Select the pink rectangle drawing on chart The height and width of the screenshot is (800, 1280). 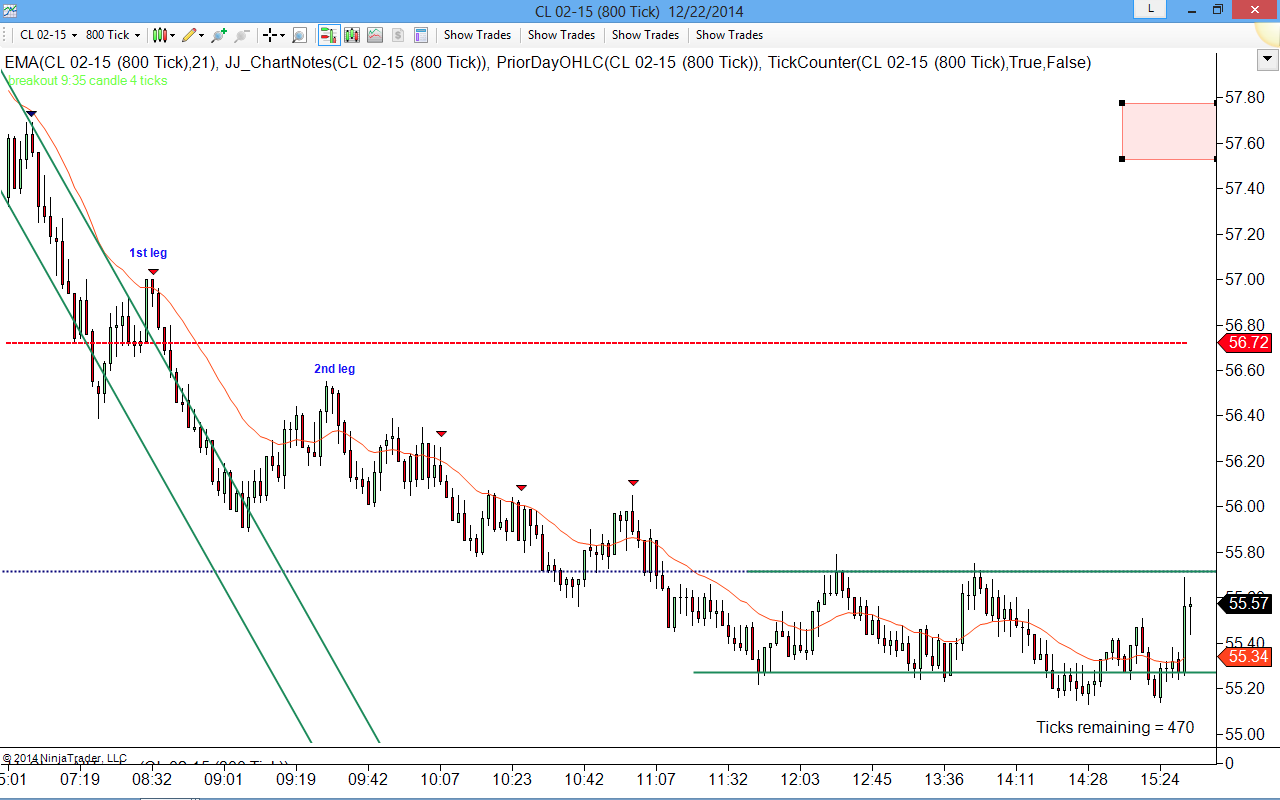point(1169,130)
